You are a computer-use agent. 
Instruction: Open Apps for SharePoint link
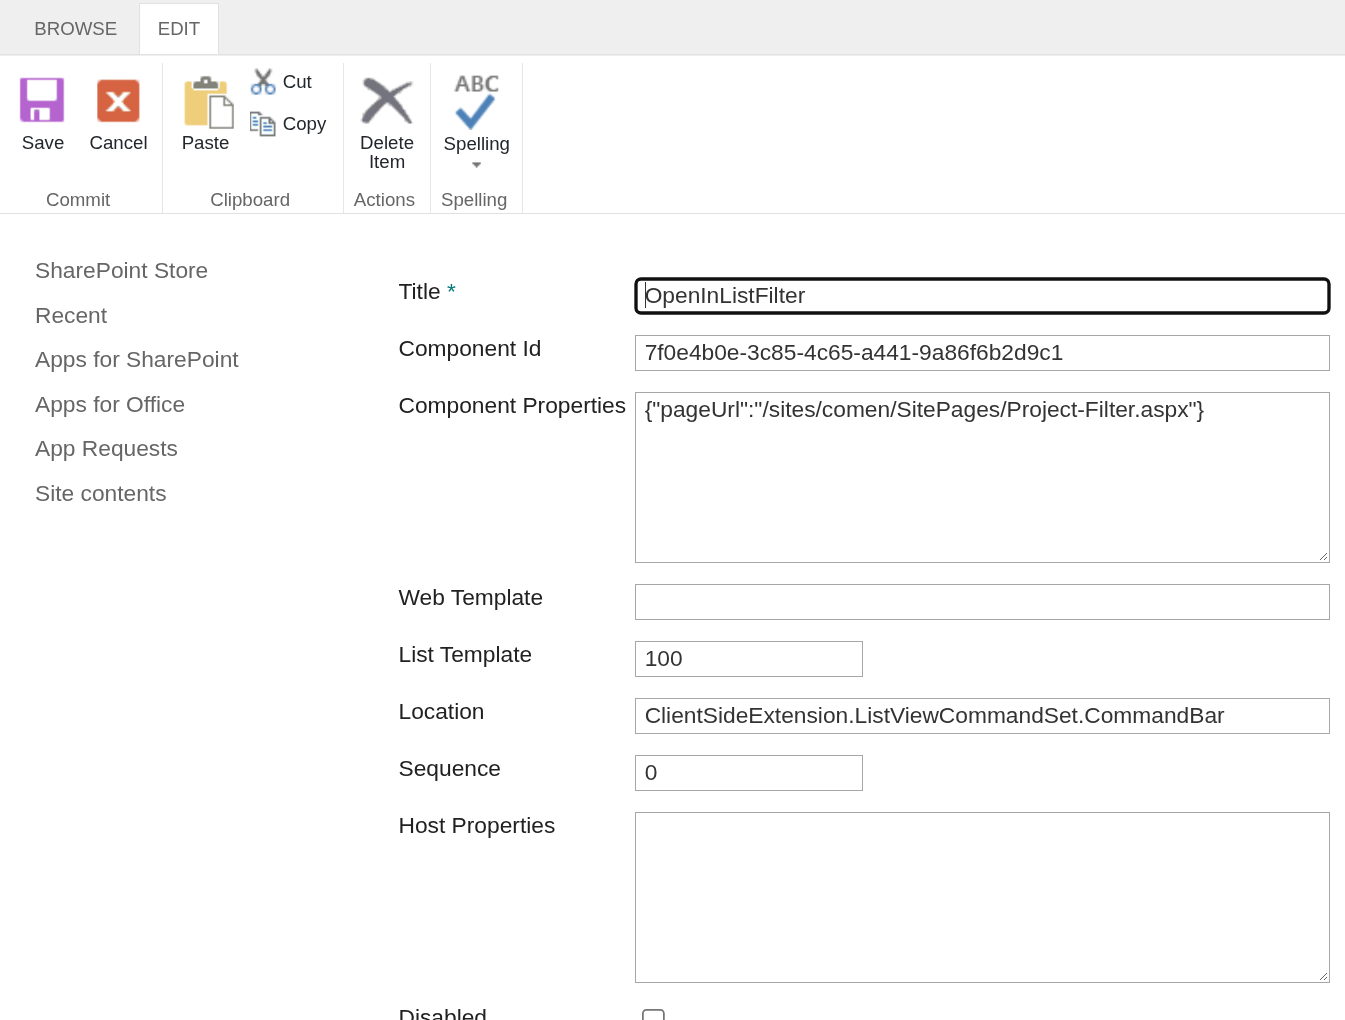click(x=137, y=360)
